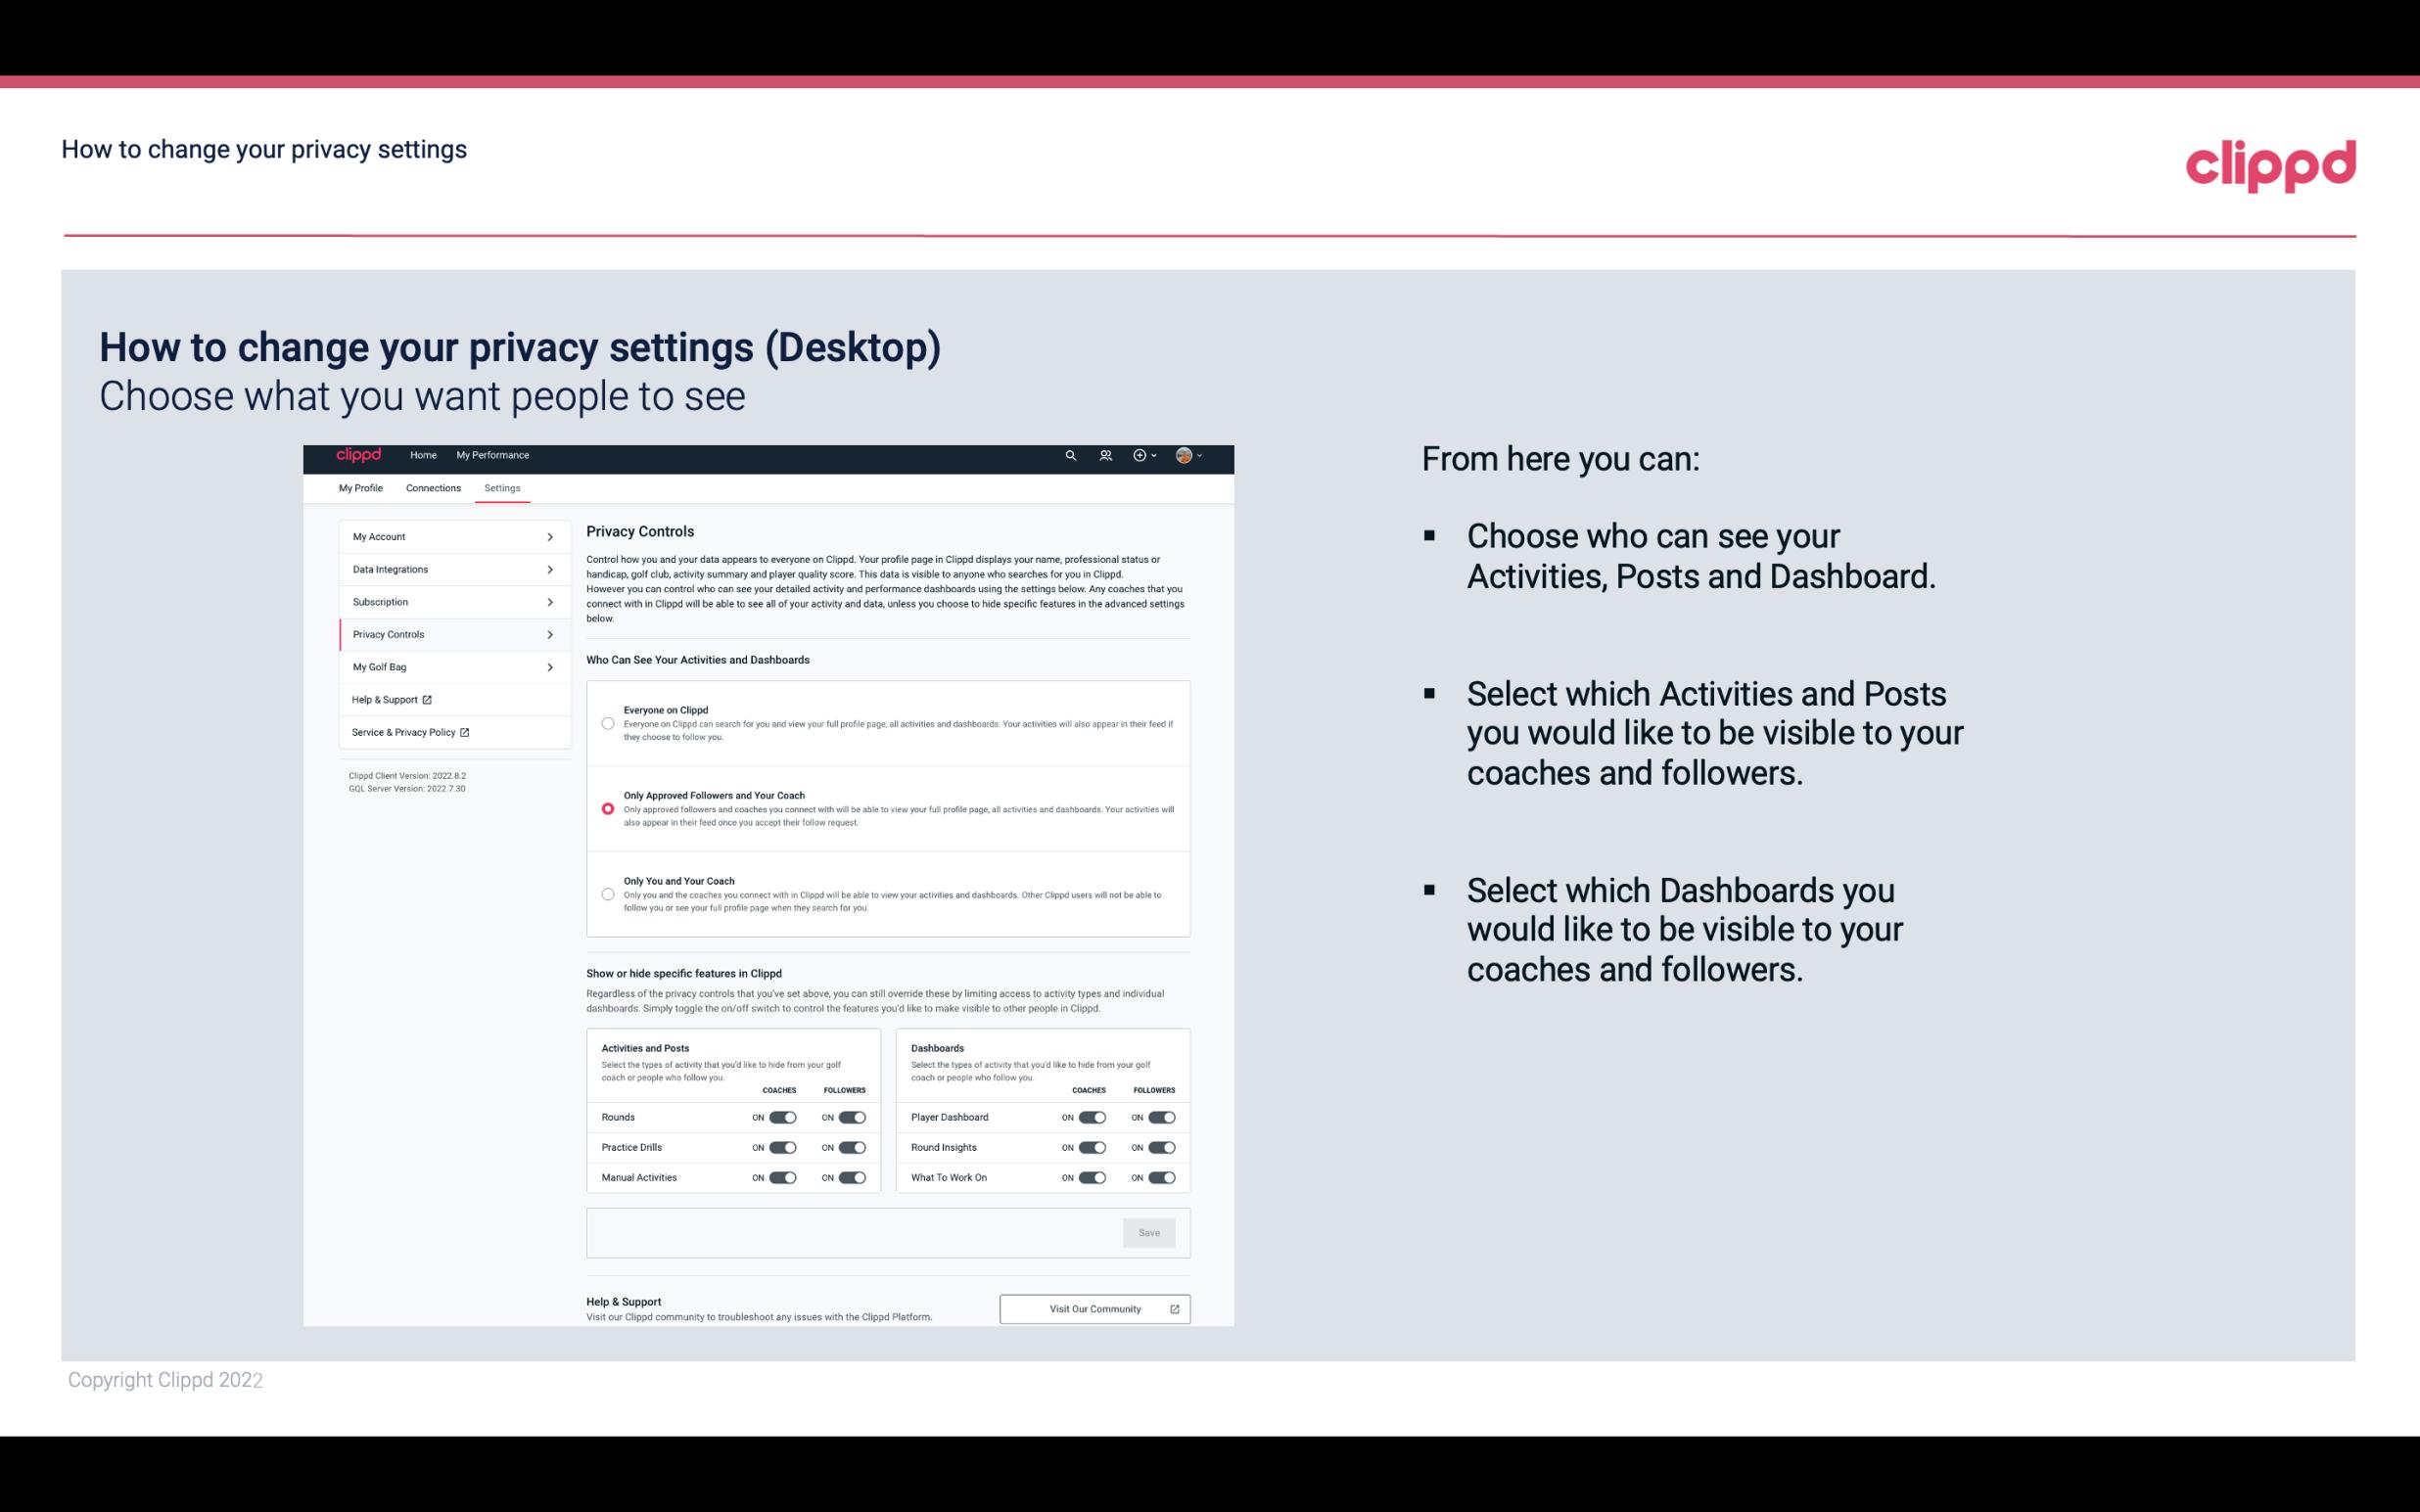This screenshot has width=2420, height=1512.
Task: Select the My Performance nav tab
Action: pyautogui.click(x=491, y=455)
